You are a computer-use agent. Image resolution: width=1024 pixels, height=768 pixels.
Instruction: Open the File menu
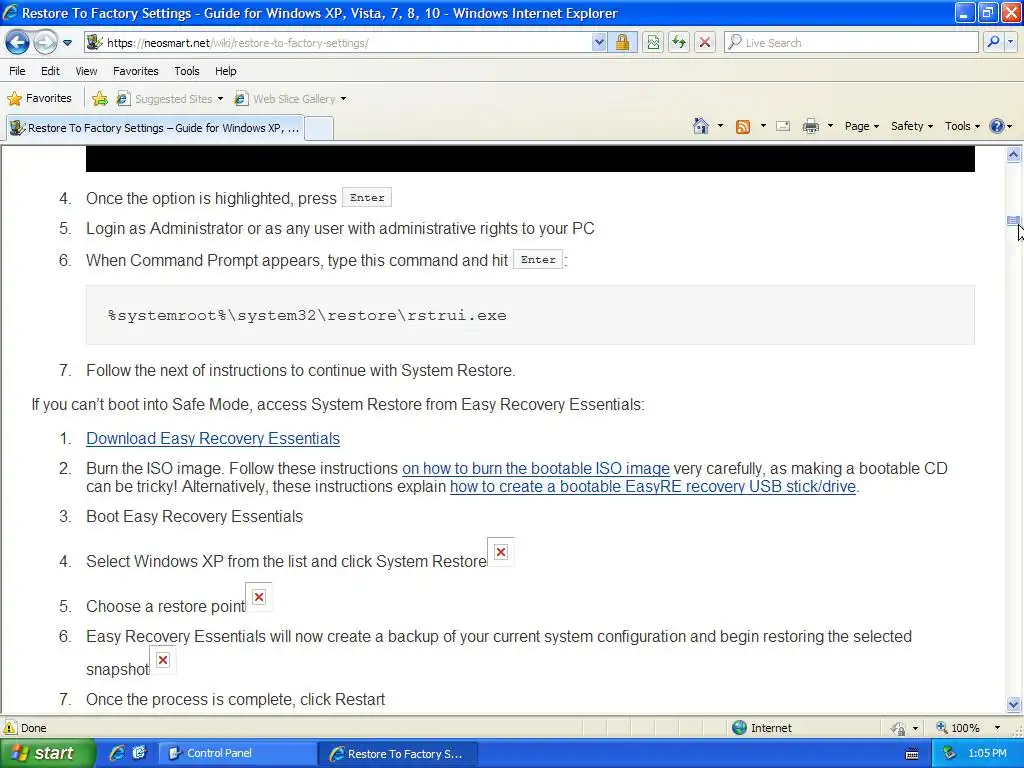(x=18, y=71)
